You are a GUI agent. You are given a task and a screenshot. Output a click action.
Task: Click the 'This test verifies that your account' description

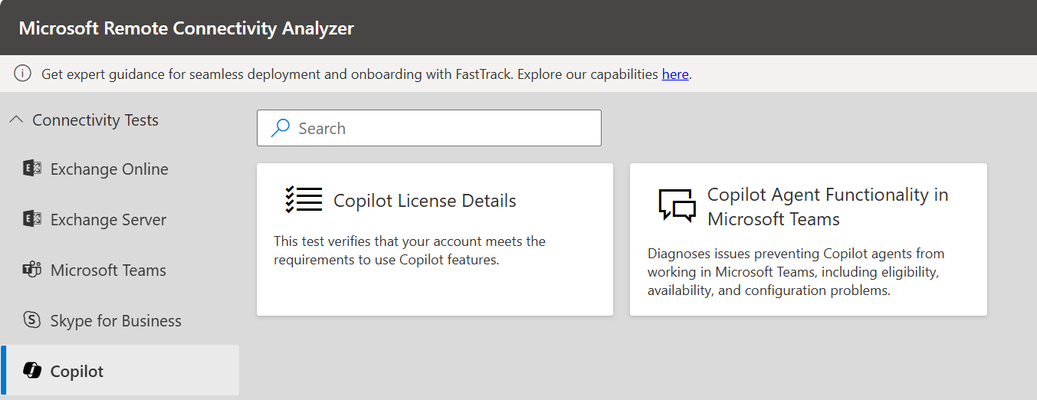[x=409, y=250]
